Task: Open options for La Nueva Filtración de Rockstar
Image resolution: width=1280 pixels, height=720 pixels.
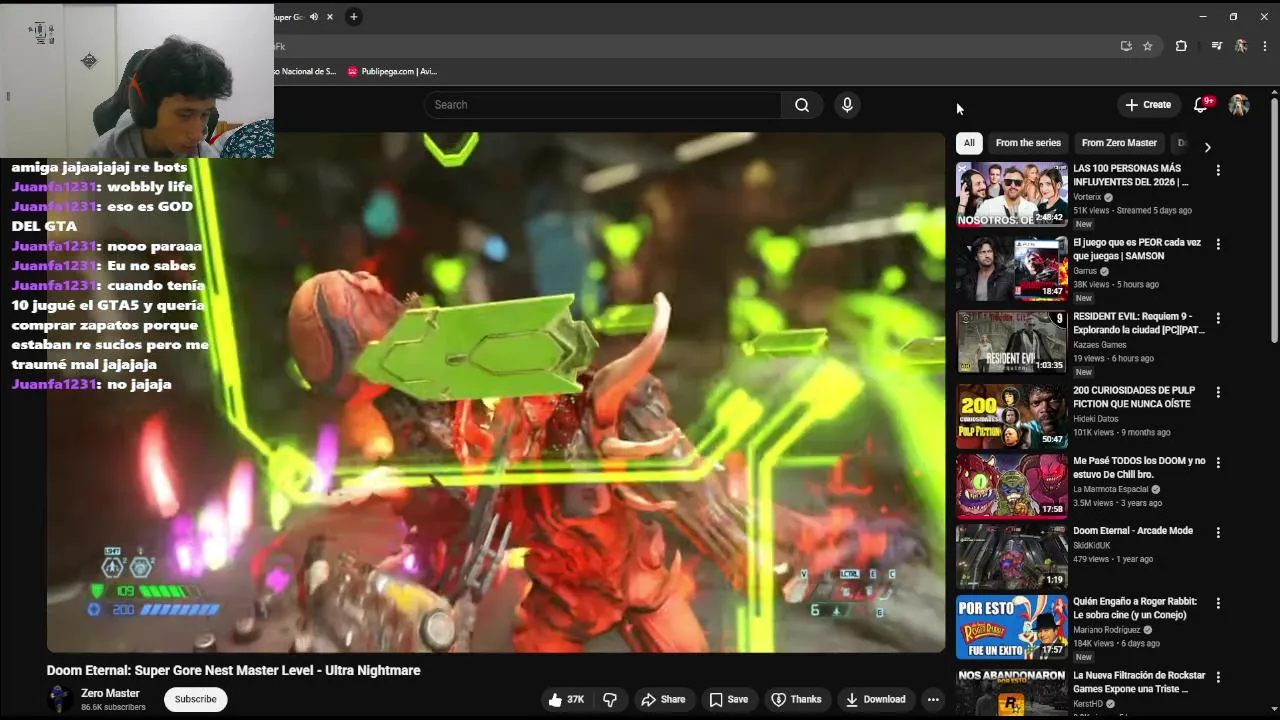Action: 1218,677
